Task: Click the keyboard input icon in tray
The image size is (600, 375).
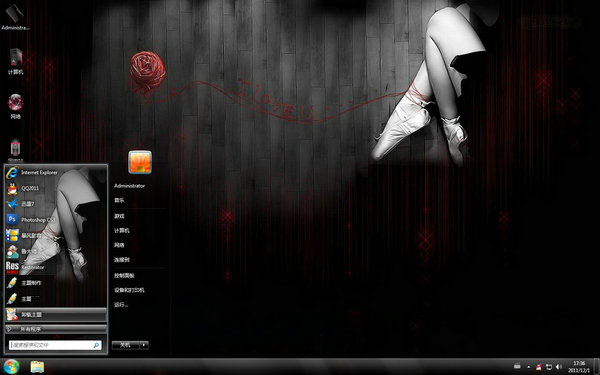Action: 517,367
